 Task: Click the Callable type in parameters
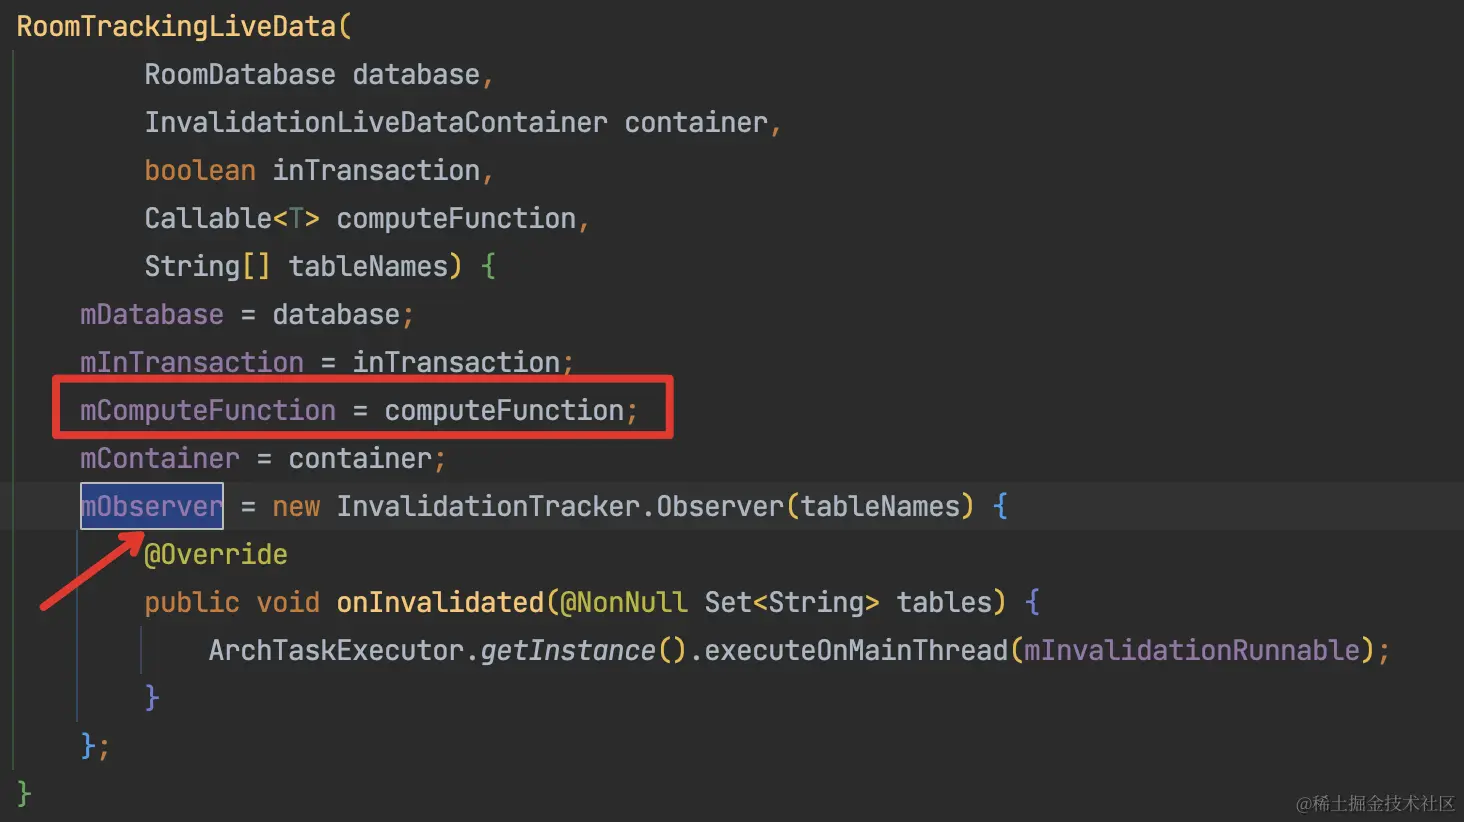pyautogui.click(x=208, y=218)
